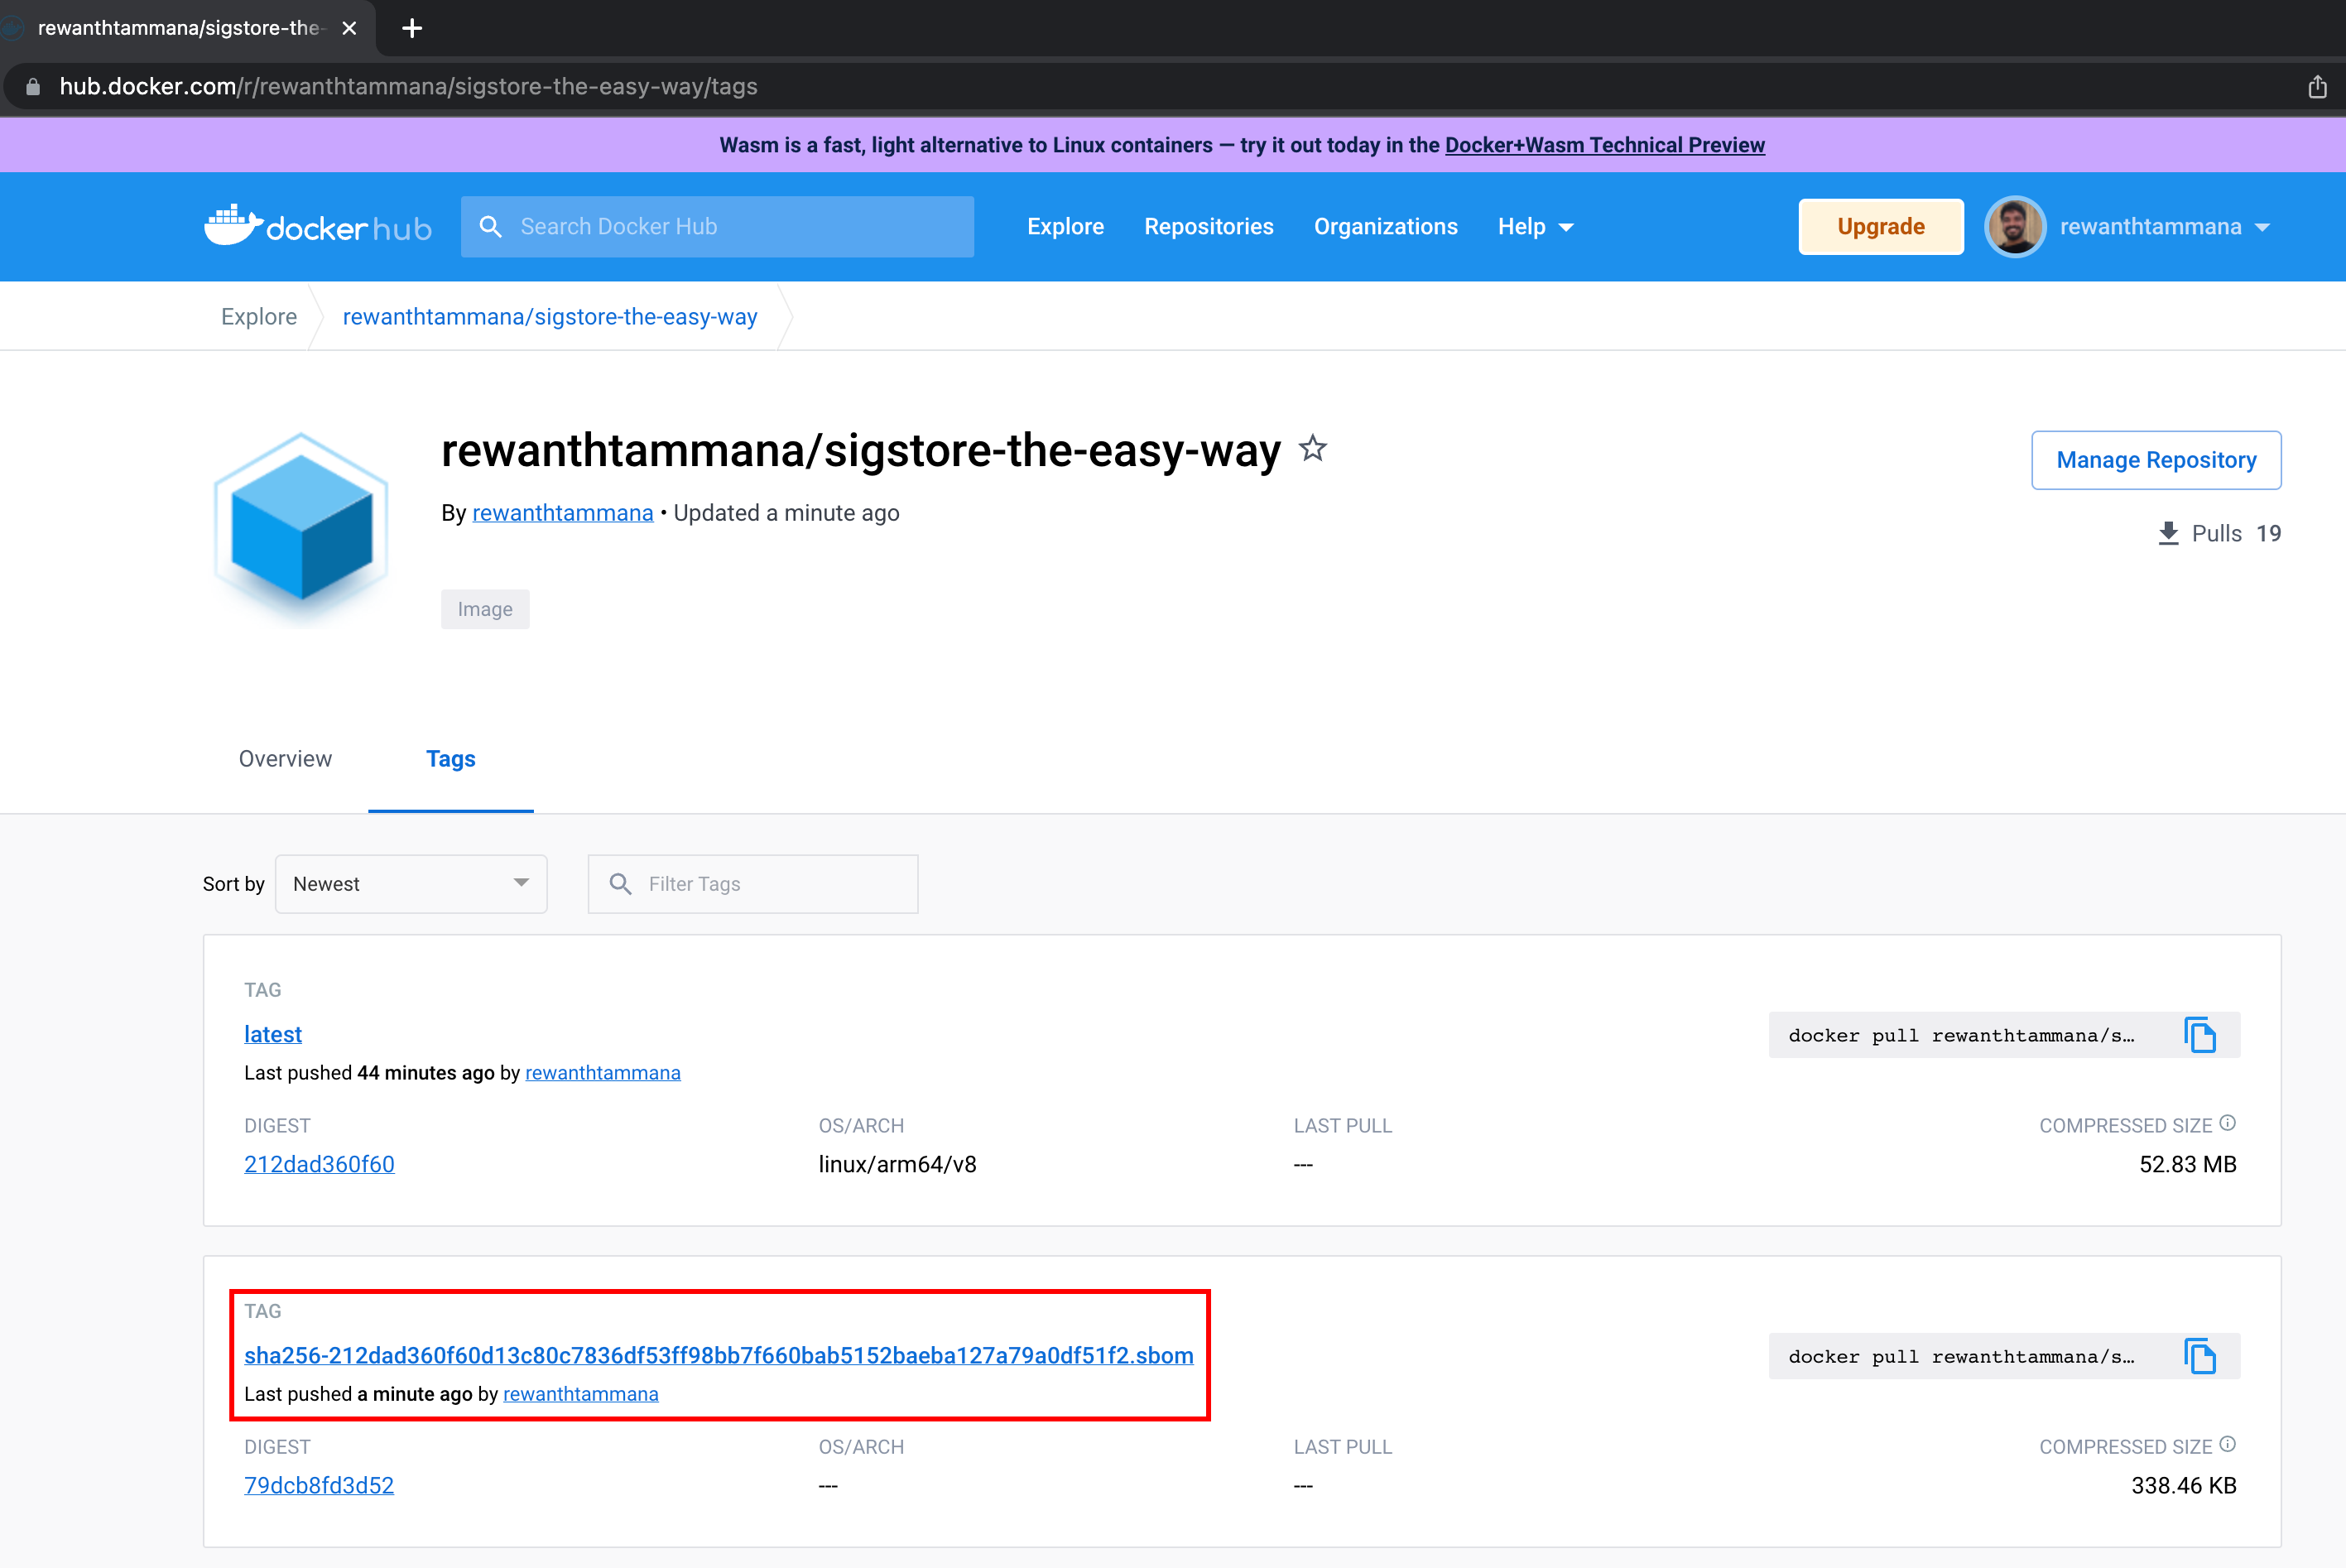Click Manage Repository button
The width and height of the screenshot is (2346, 1568).
point(2156,460)
